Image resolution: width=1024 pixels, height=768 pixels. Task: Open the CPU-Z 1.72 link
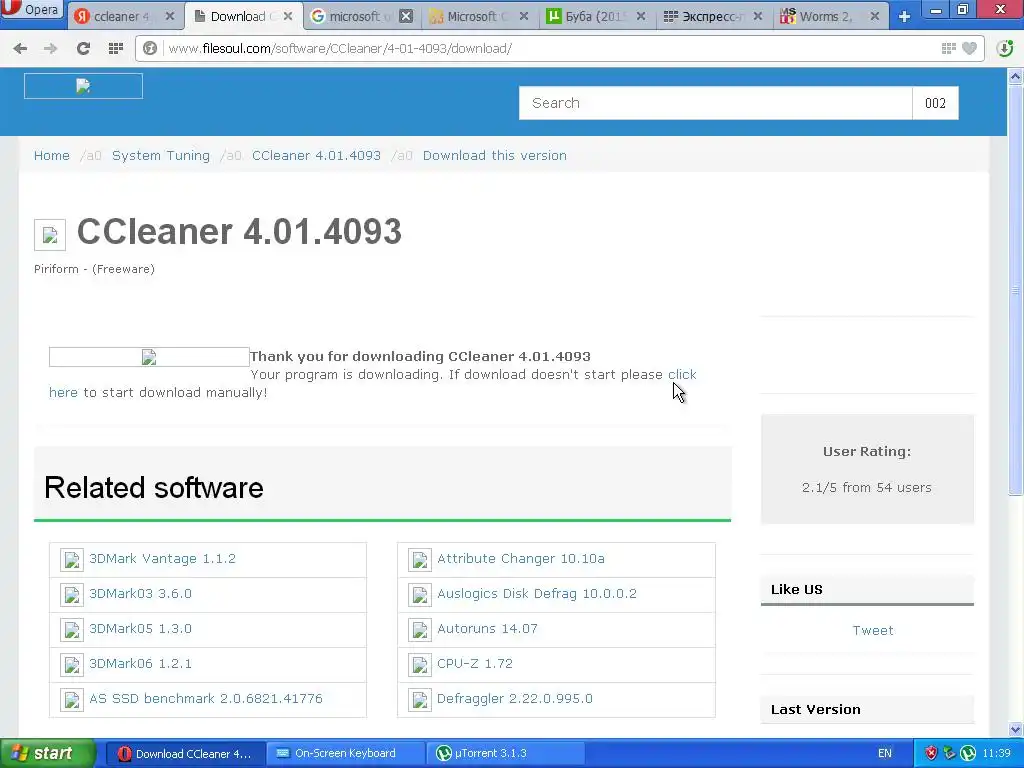click(x=475, y=664)
